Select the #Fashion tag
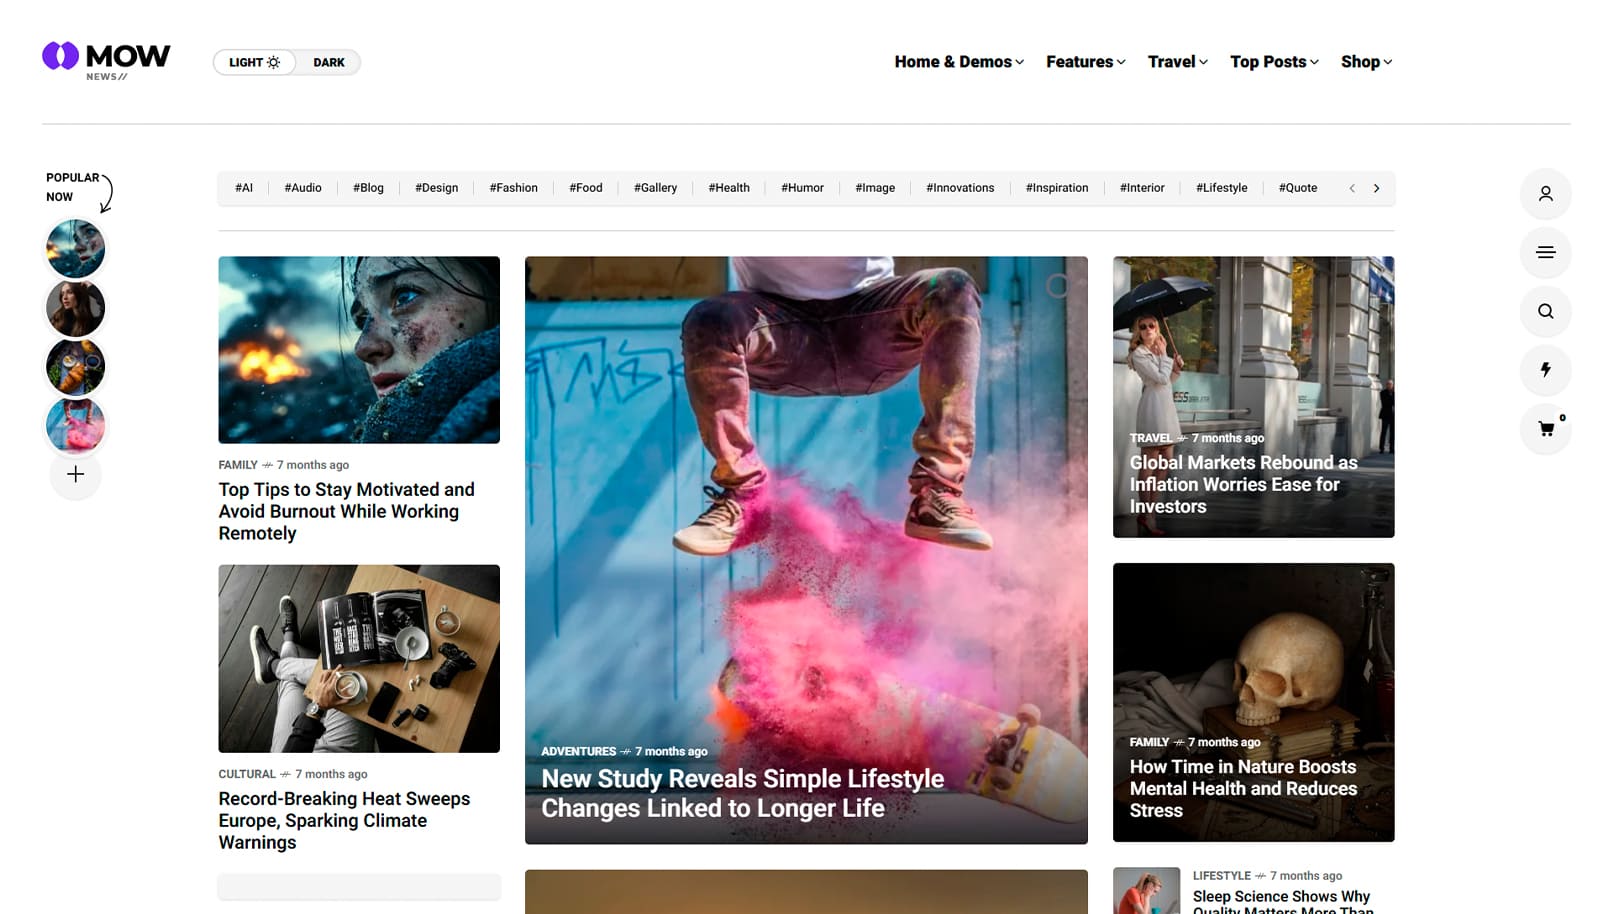Image resolution: width=1613 pixels, height=914 pixels. tap(513, 188)
